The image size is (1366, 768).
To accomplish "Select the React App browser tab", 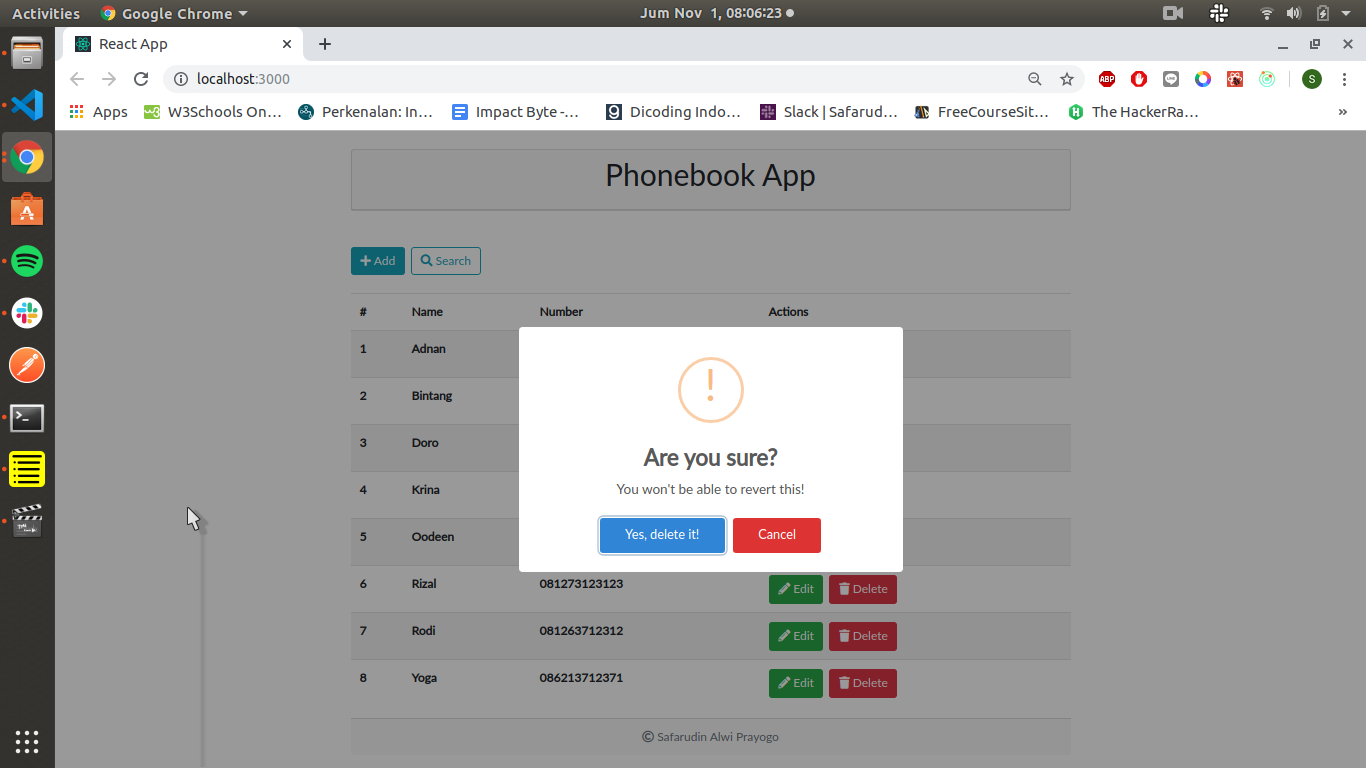I will coord(170,44).
